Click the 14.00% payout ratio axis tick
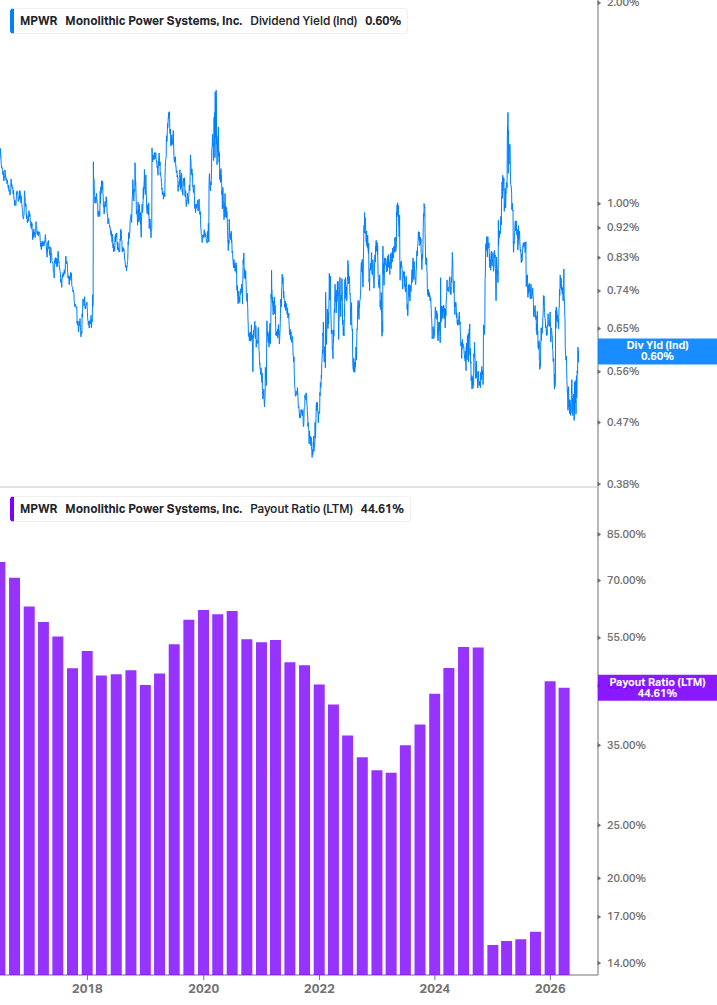Image resolution: width=717 pixels, height=1005 pixels. click(626, 963)
